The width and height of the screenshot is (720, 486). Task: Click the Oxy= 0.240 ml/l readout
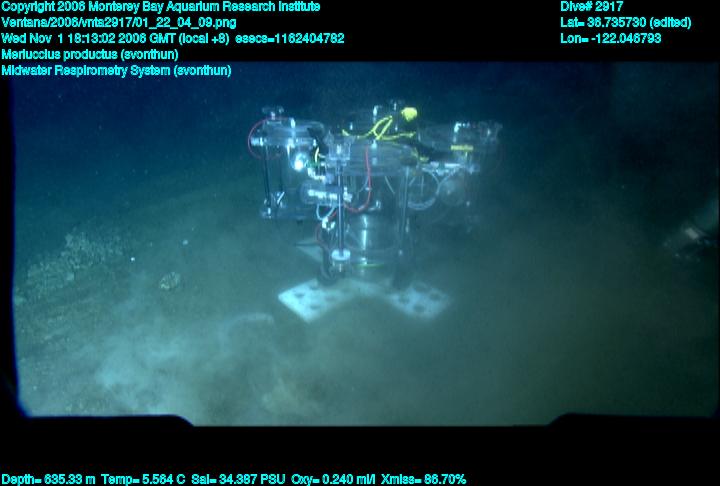click(333, 480)
